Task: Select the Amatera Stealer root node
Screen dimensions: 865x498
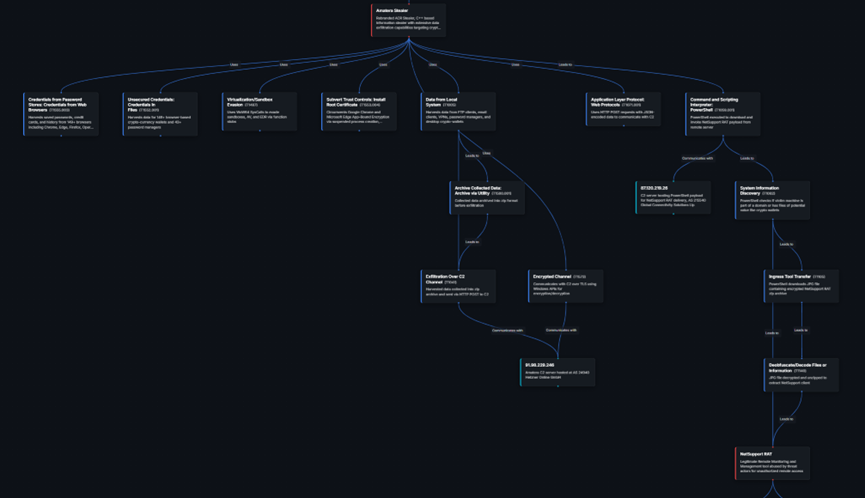Action: pyautogui.click(x=410, y=20)
